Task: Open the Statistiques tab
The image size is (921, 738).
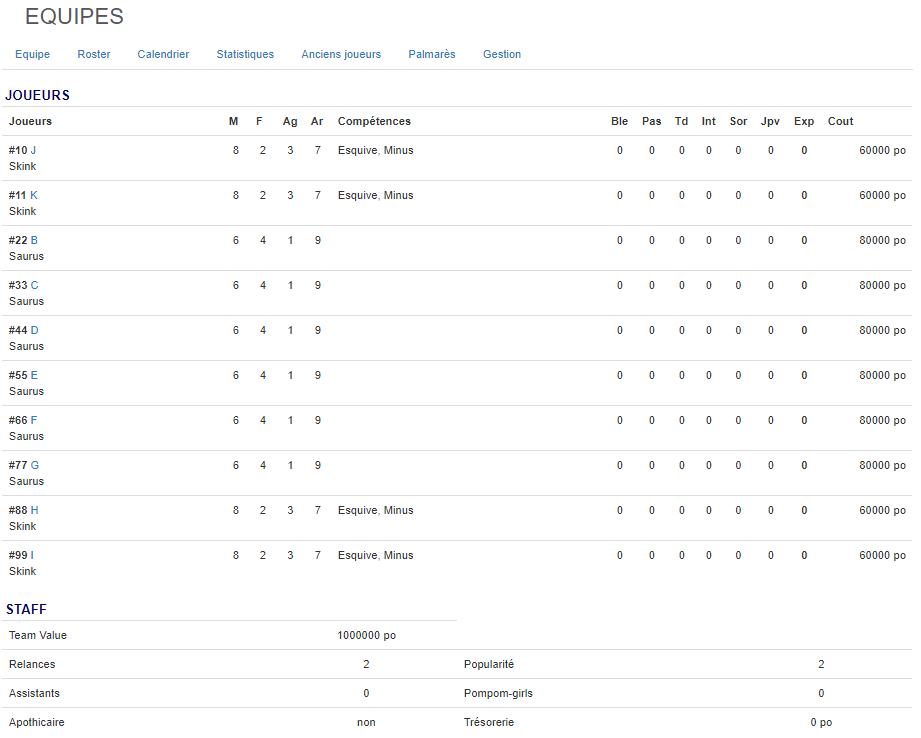Action: 245,54
